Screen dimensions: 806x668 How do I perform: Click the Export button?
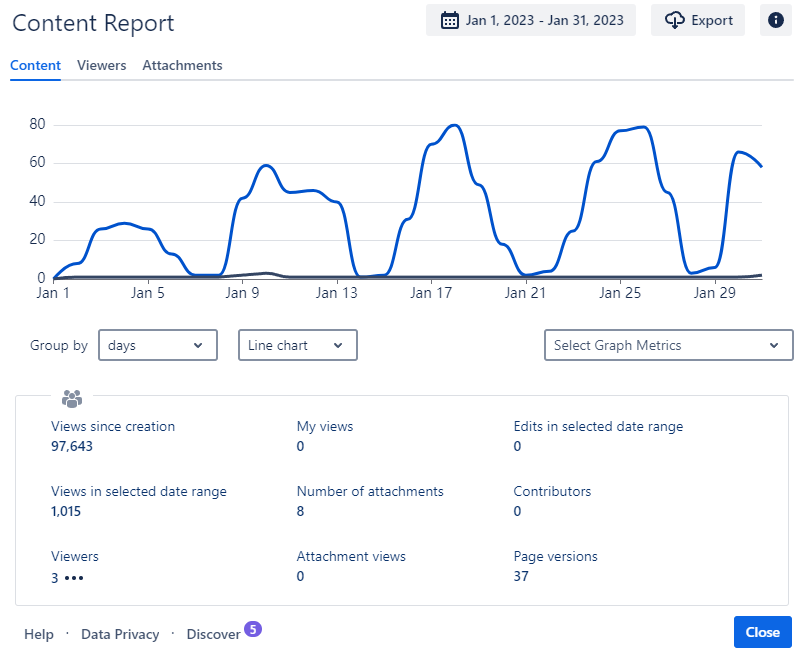point(698,20)
